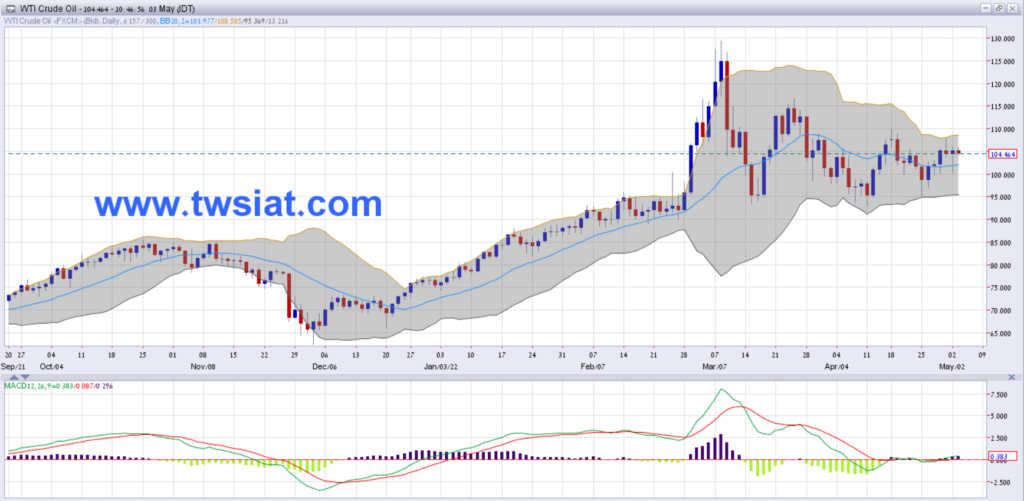Click the 120.000 price axis label
Screen dimensions: 1024x501
tap(1003, 85)
